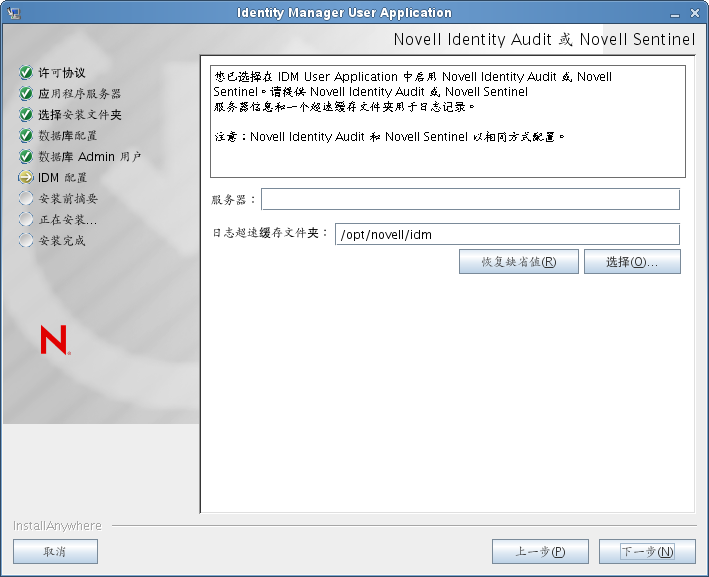709x577 pixels.
Task: Click the empty circle icon beside 安装完成
Action: coord(26,240)
